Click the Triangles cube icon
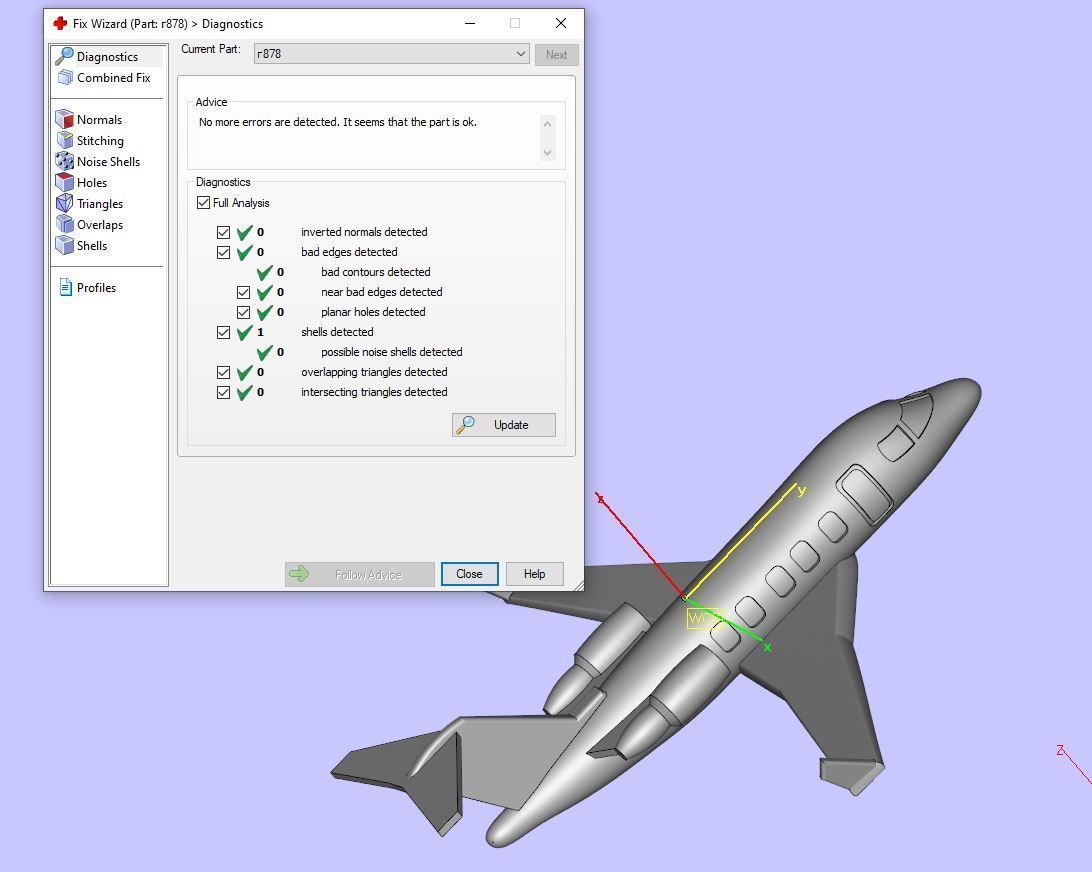Viewport: 1092px width, 872px height. (x=64, y=203)
